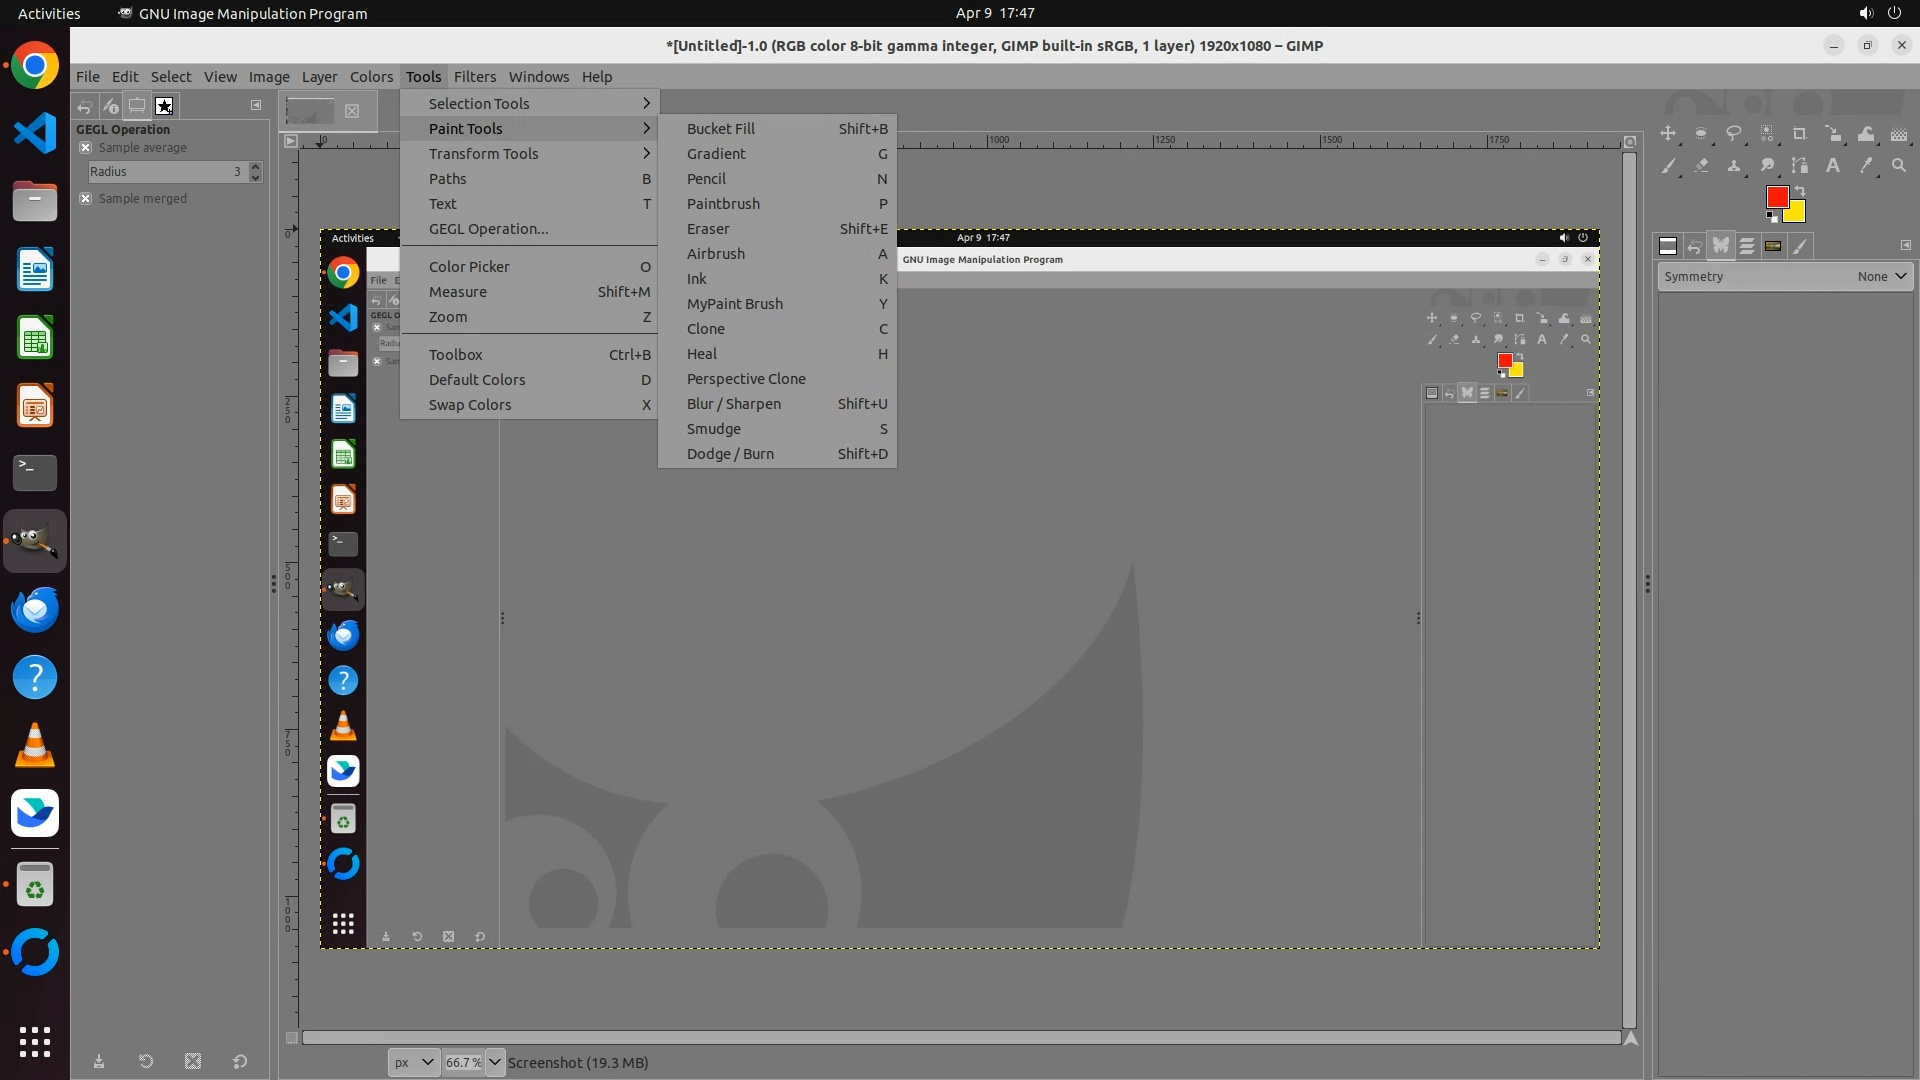Select the Crop tool icon
This screenshot has height=1080, width=1920.
coord(1799,134)
